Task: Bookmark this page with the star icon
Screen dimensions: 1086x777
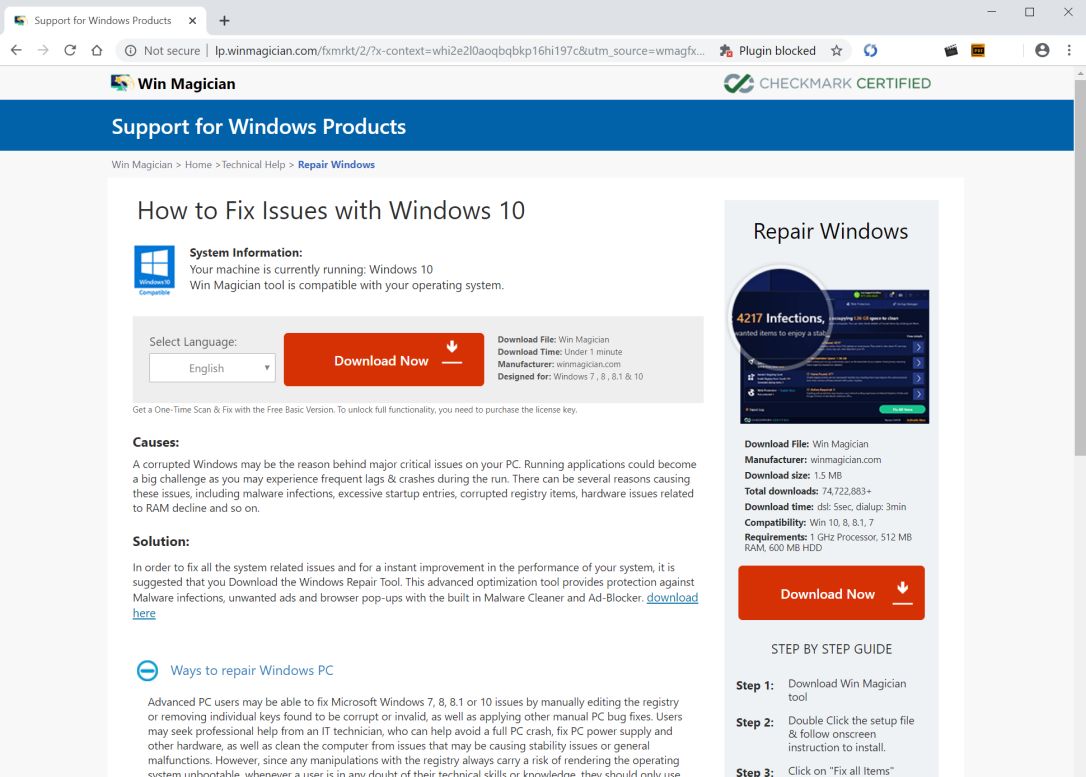Action: (837, 51)
